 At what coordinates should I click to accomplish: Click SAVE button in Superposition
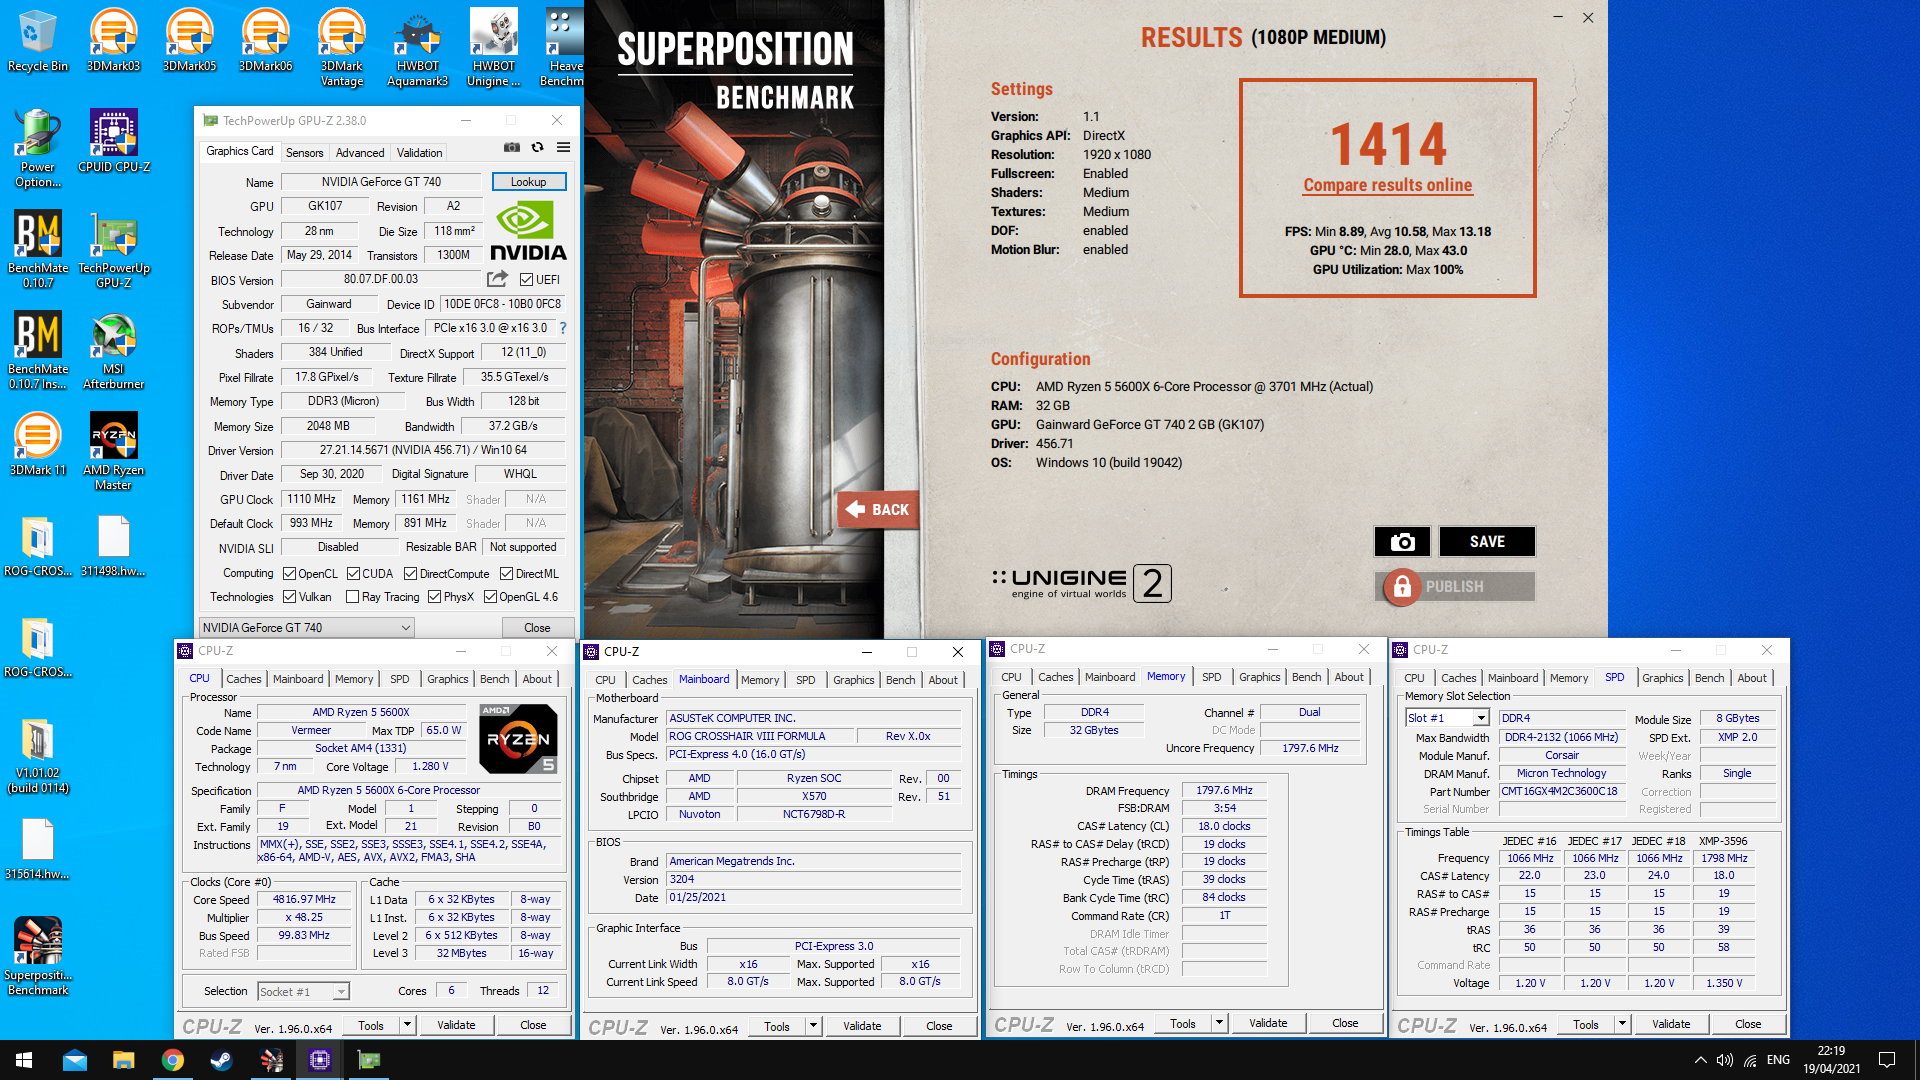pos(1487,542)
